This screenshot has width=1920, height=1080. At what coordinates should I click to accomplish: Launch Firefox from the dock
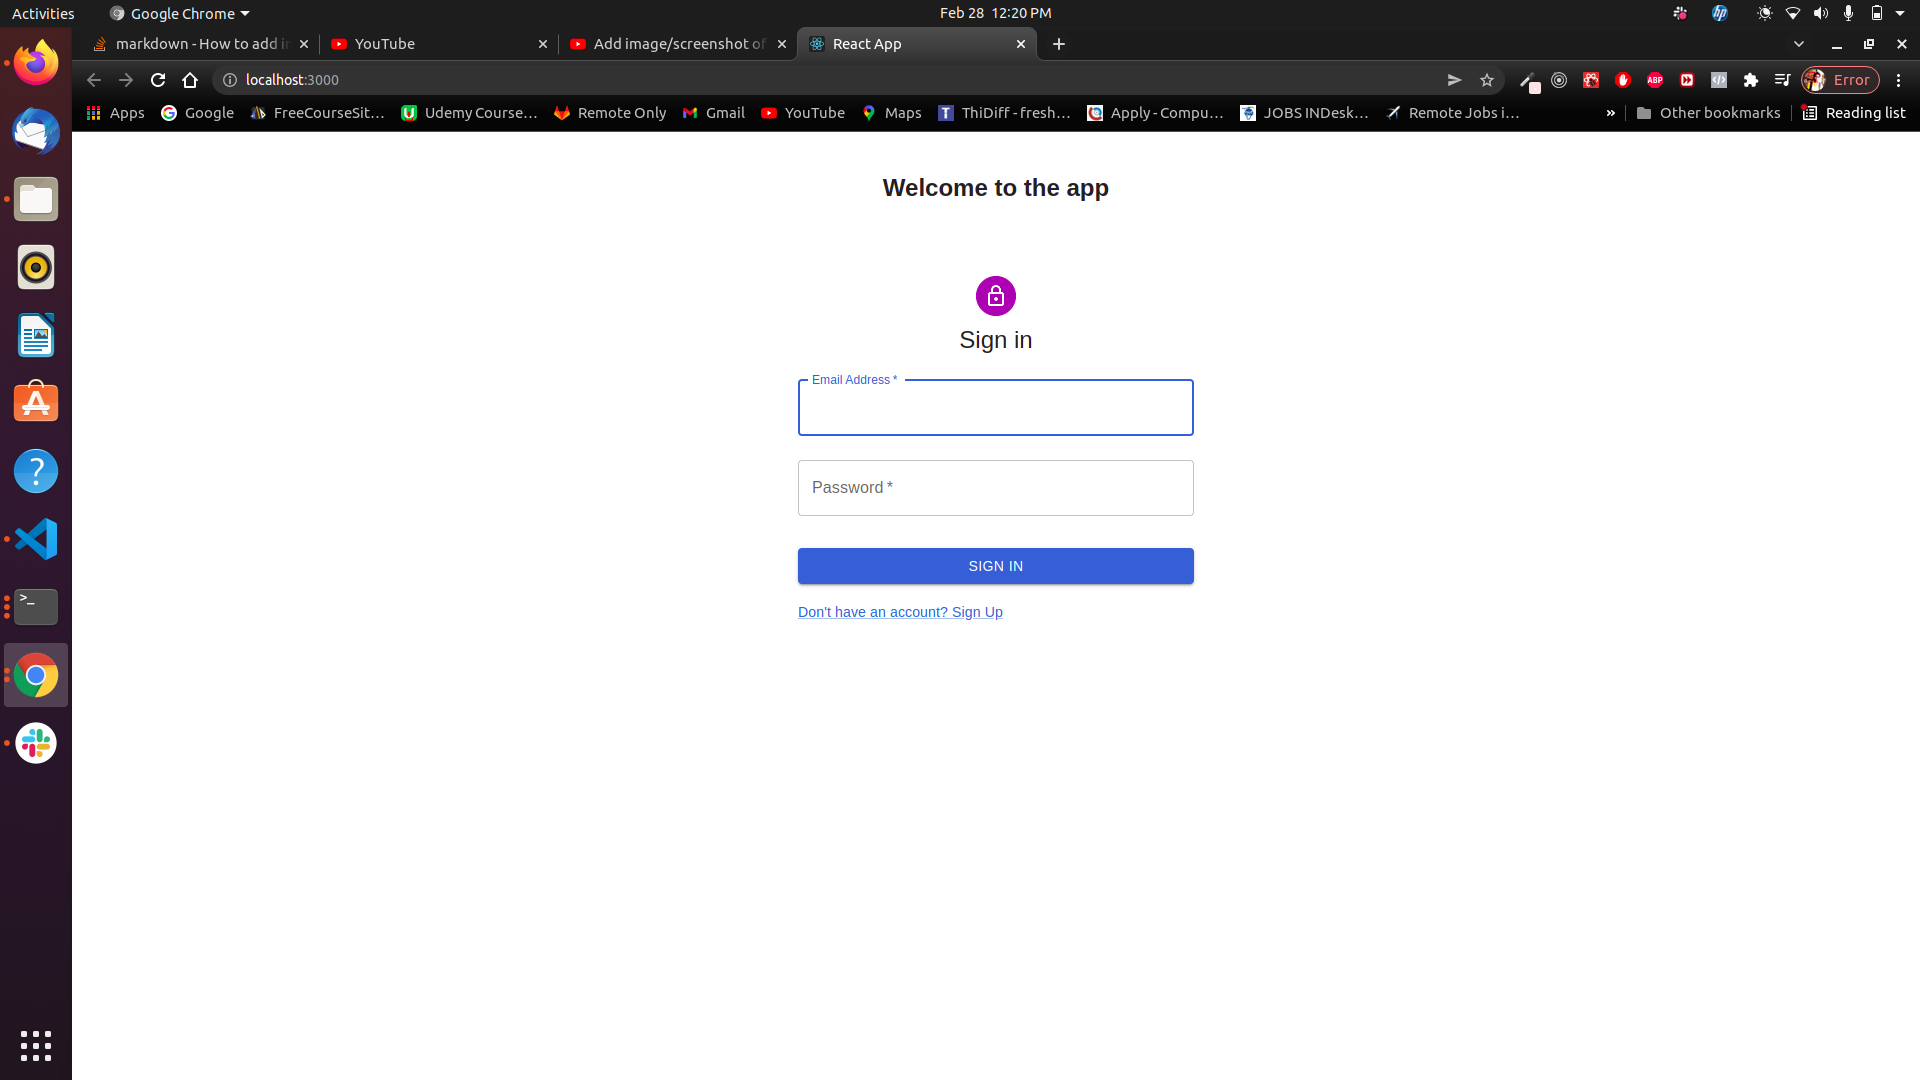pyautogui.click(x=35, y=62)
